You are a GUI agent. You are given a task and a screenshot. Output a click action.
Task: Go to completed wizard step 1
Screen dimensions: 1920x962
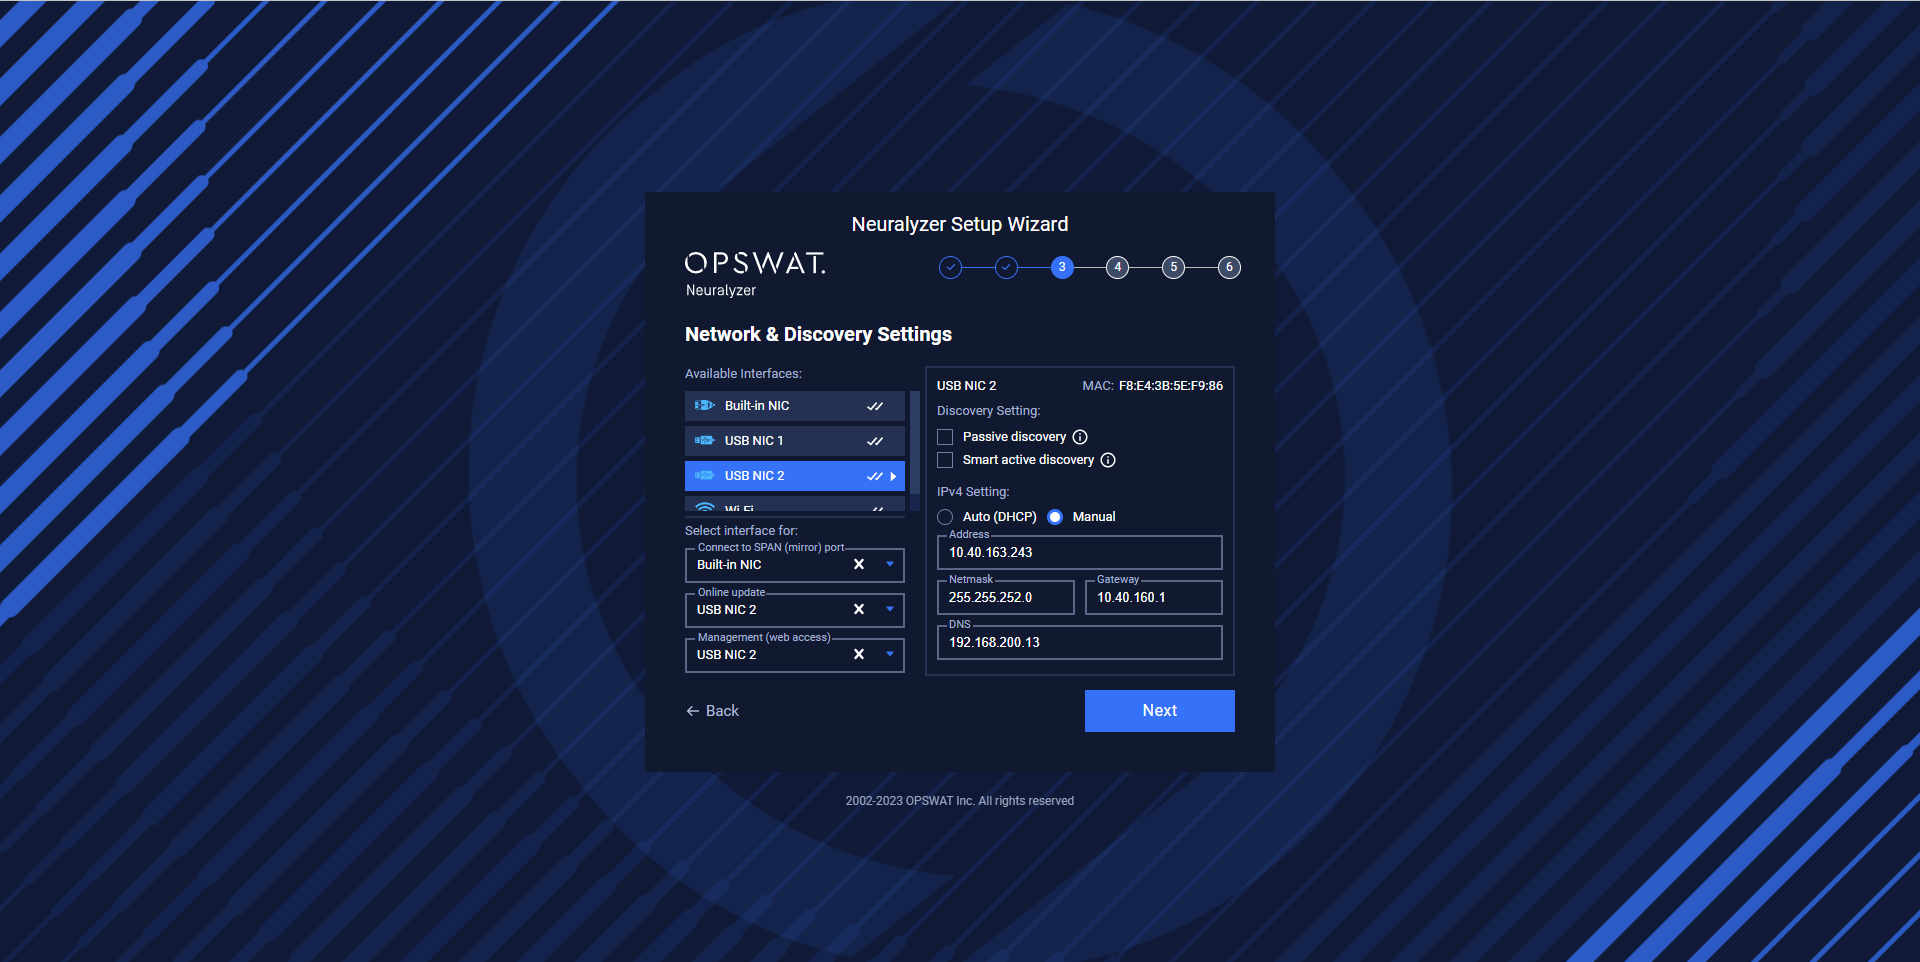tap(951, 267)
